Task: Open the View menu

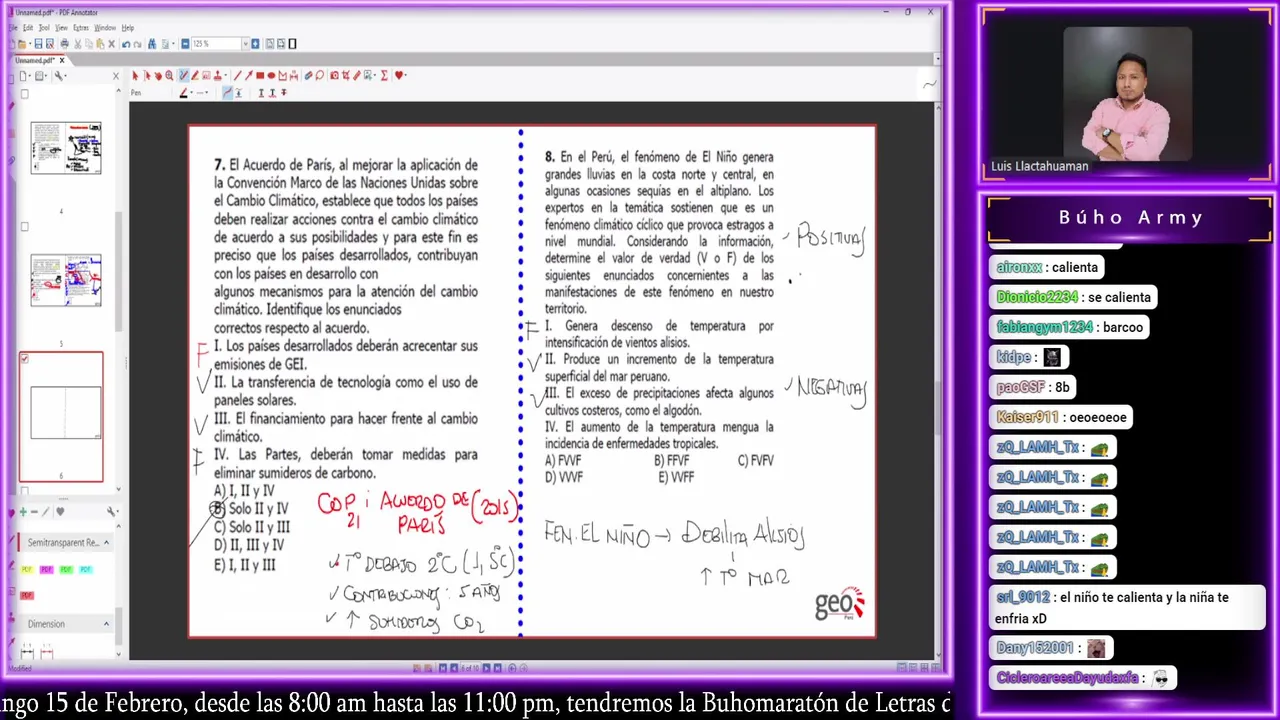Action: click(x=61, y=28)
